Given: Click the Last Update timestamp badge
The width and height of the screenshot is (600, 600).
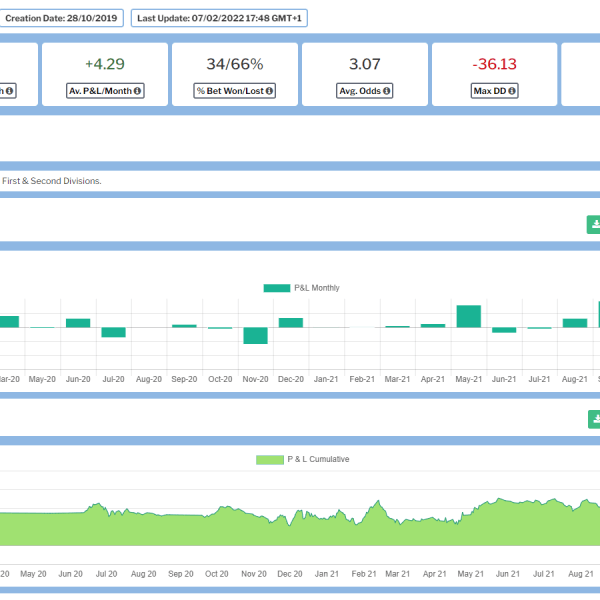Looking at the screenshot, I should (x=219, y=18).
